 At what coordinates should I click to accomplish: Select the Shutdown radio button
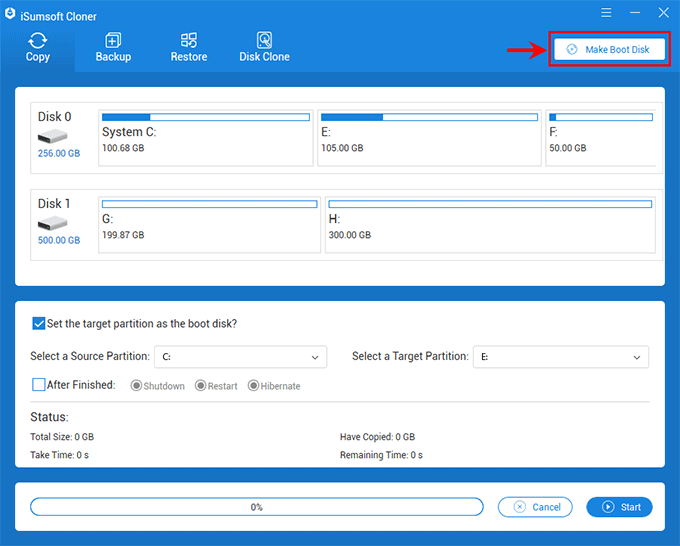tap(136, 386)
